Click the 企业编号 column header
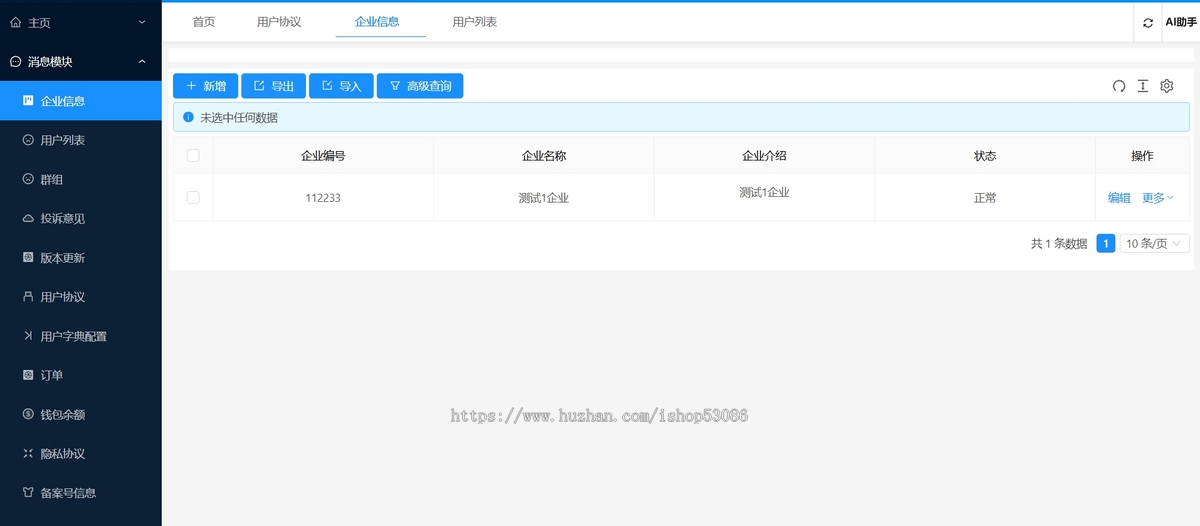The height and width of the screenshot is (526, 1200). 324,156
